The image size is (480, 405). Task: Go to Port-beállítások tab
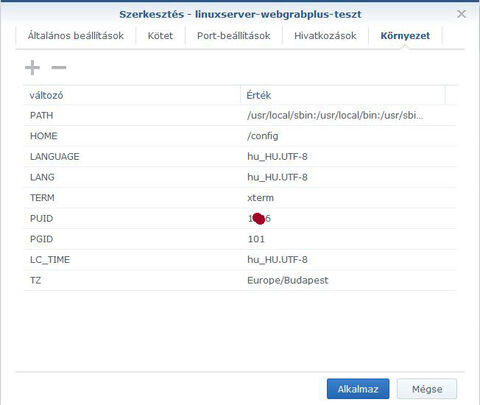point(234,36)
